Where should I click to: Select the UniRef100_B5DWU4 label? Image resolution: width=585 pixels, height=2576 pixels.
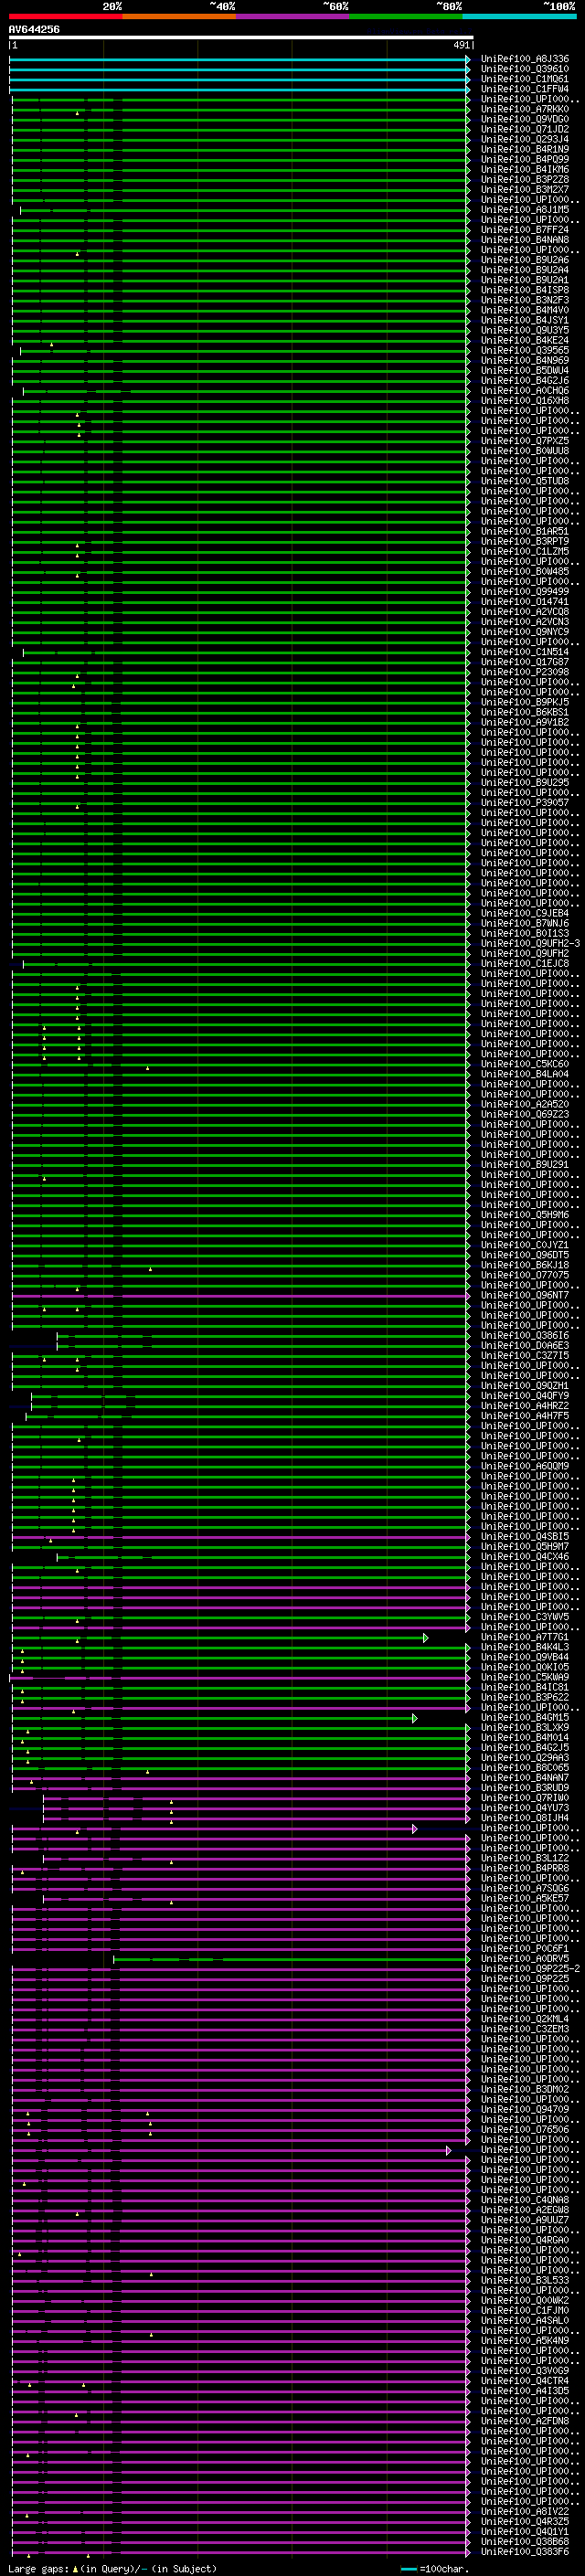click(x=525, y=370)
